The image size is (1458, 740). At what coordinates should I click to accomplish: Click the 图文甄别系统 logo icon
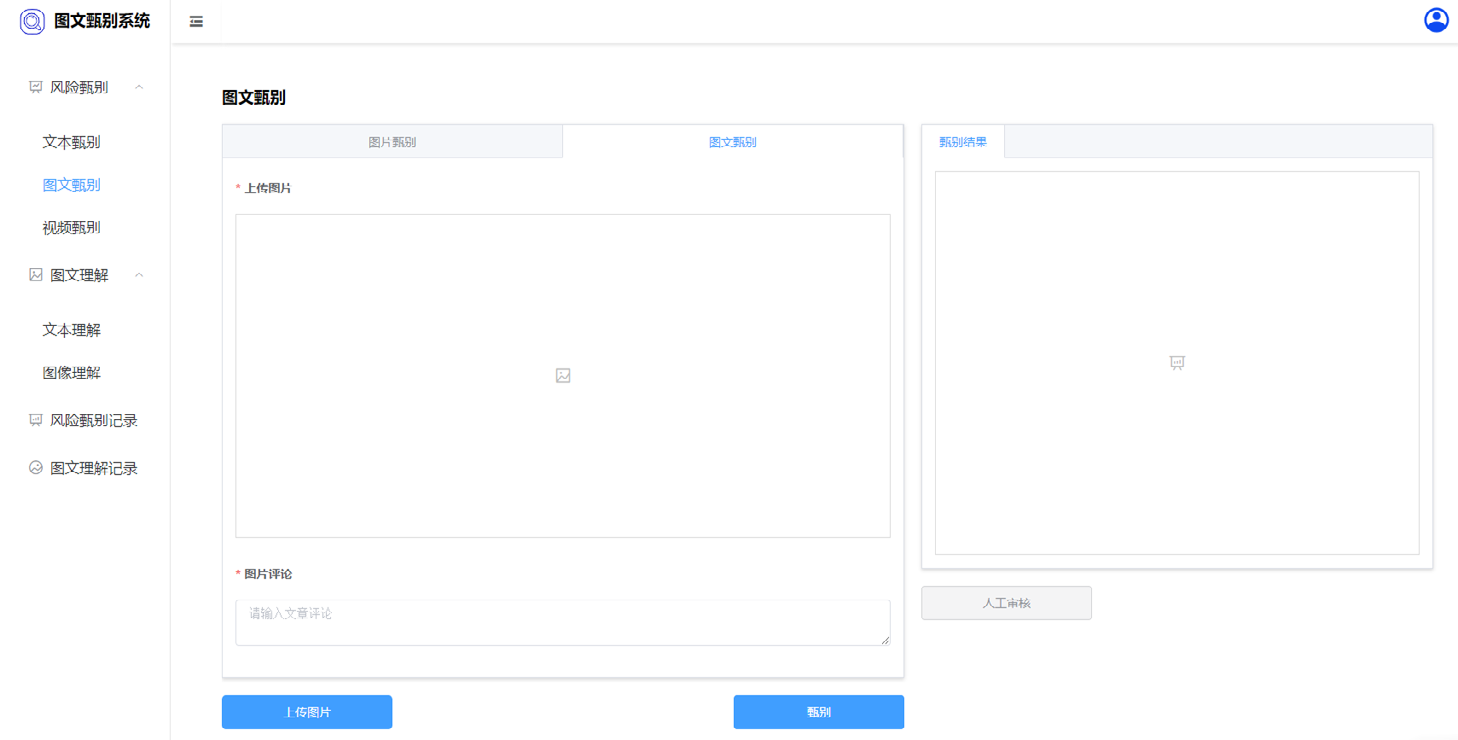pyautogui.click(x=33, y=21)
